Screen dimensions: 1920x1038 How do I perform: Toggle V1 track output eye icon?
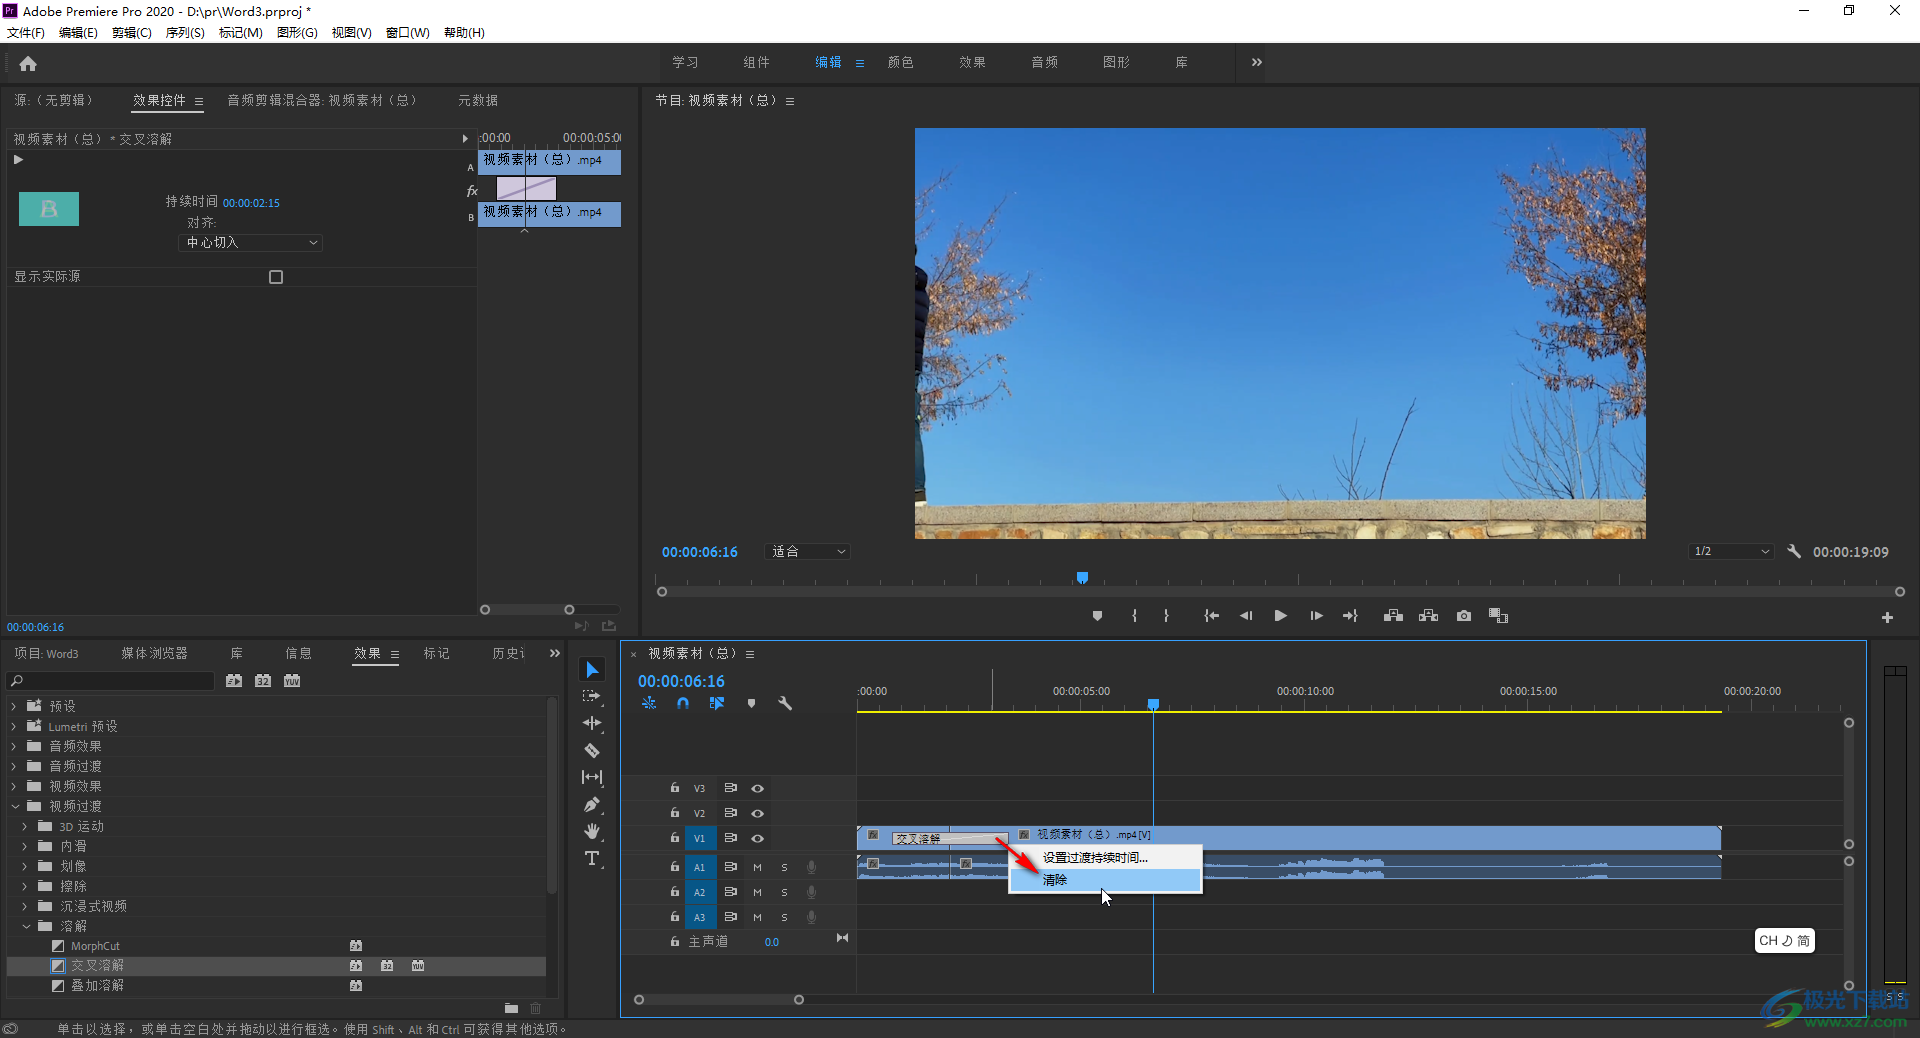(x=758, y=839)
